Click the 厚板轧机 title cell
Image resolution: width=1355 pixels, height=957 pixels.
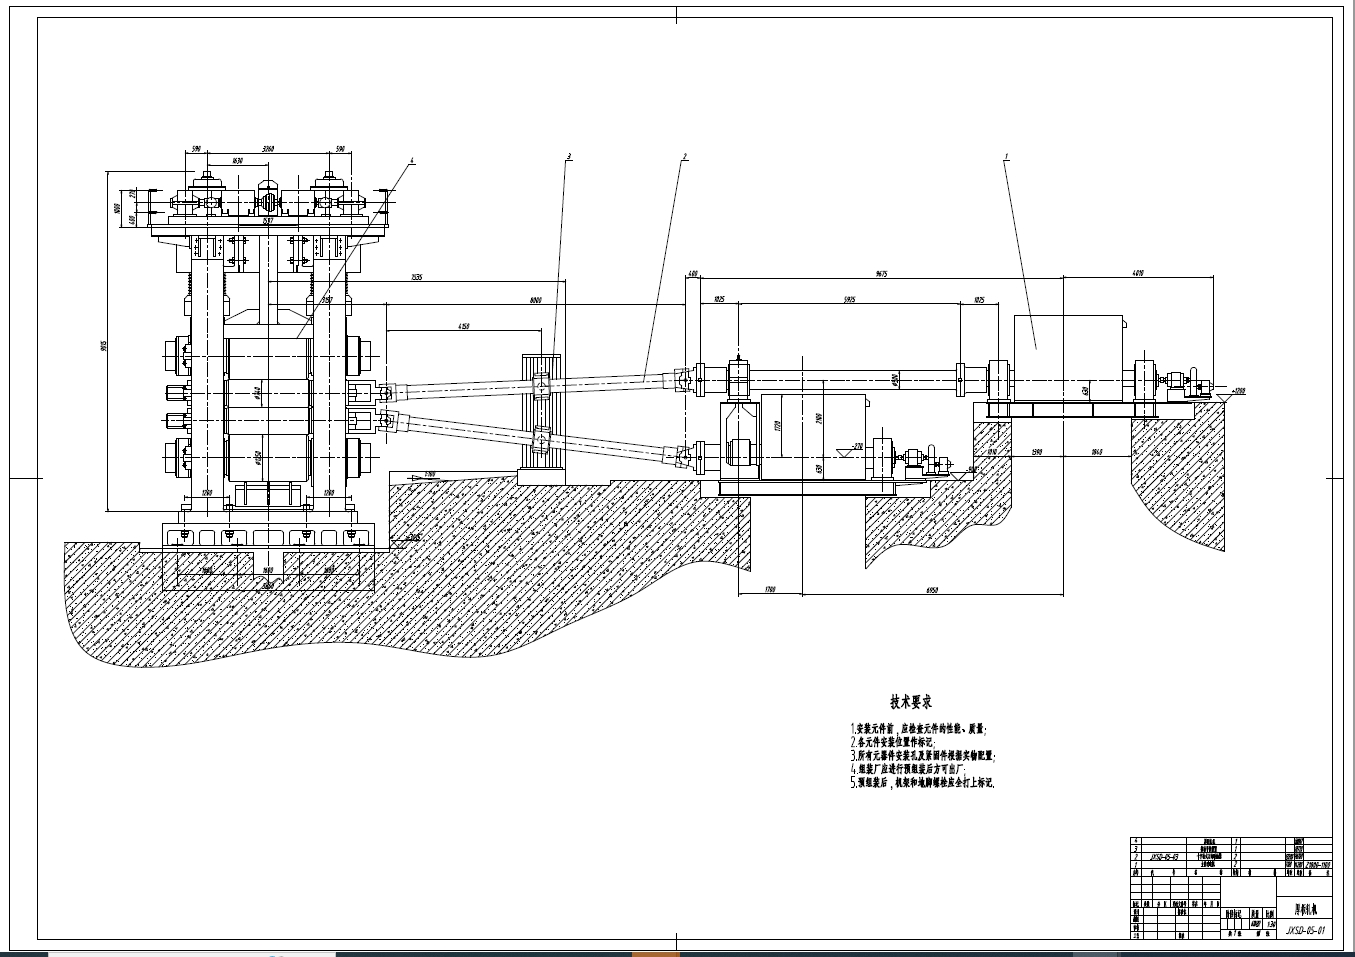point(1306,910)
